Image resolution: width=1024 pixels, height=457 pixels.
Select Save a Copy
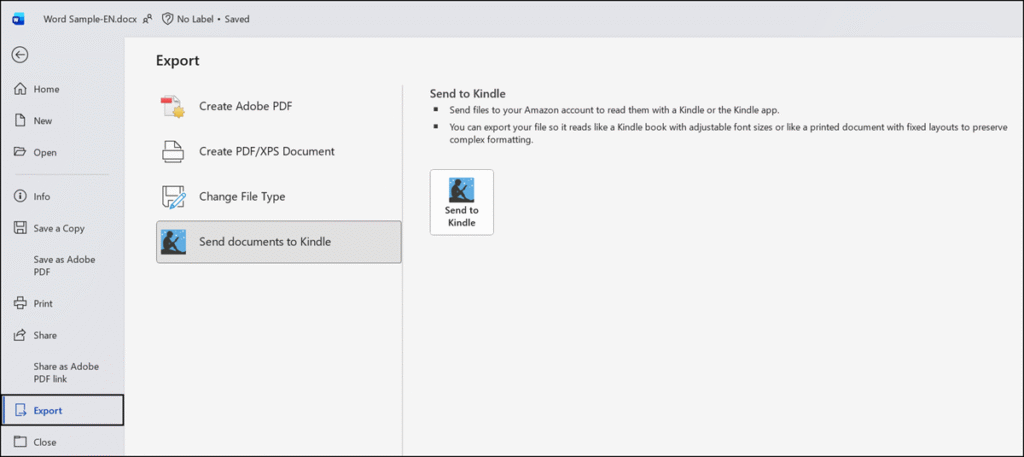pyautogui.click(x=62, y=228)
